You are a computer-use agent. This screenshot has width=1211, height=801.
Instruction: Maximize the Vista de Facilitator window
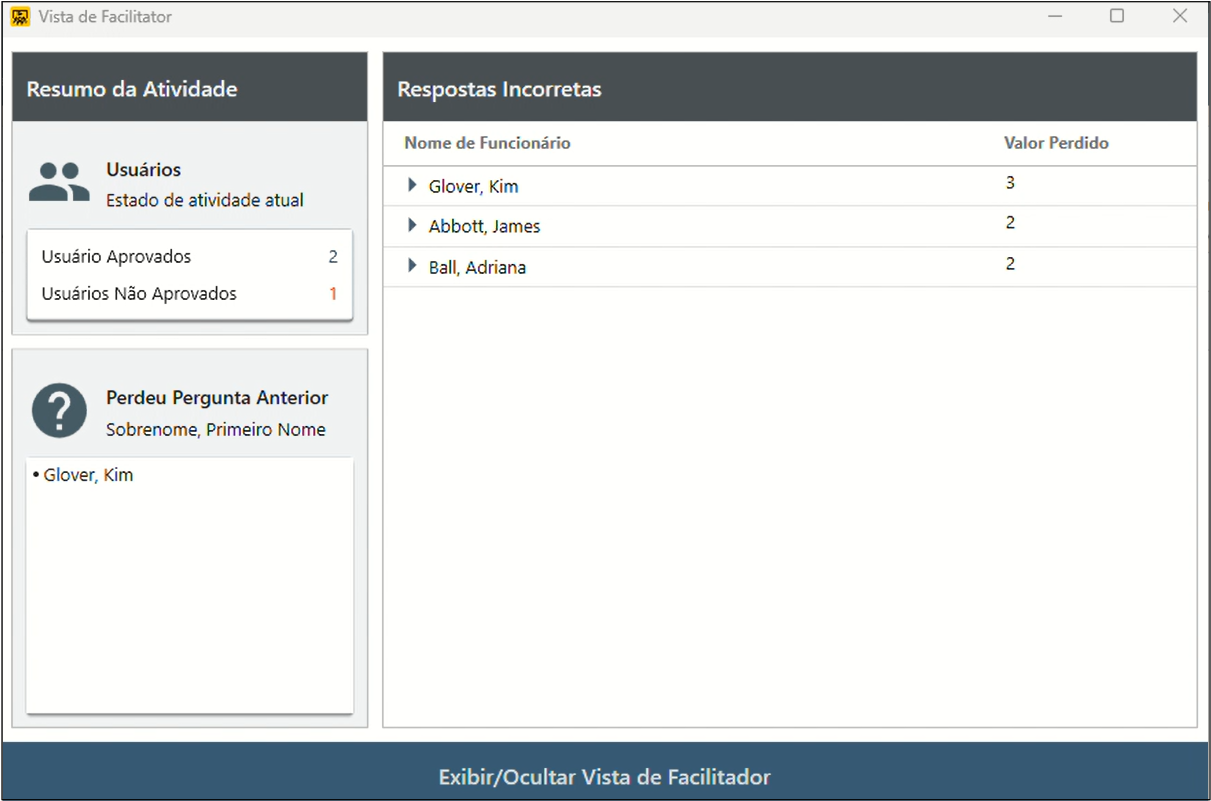tap(1117, 16)
